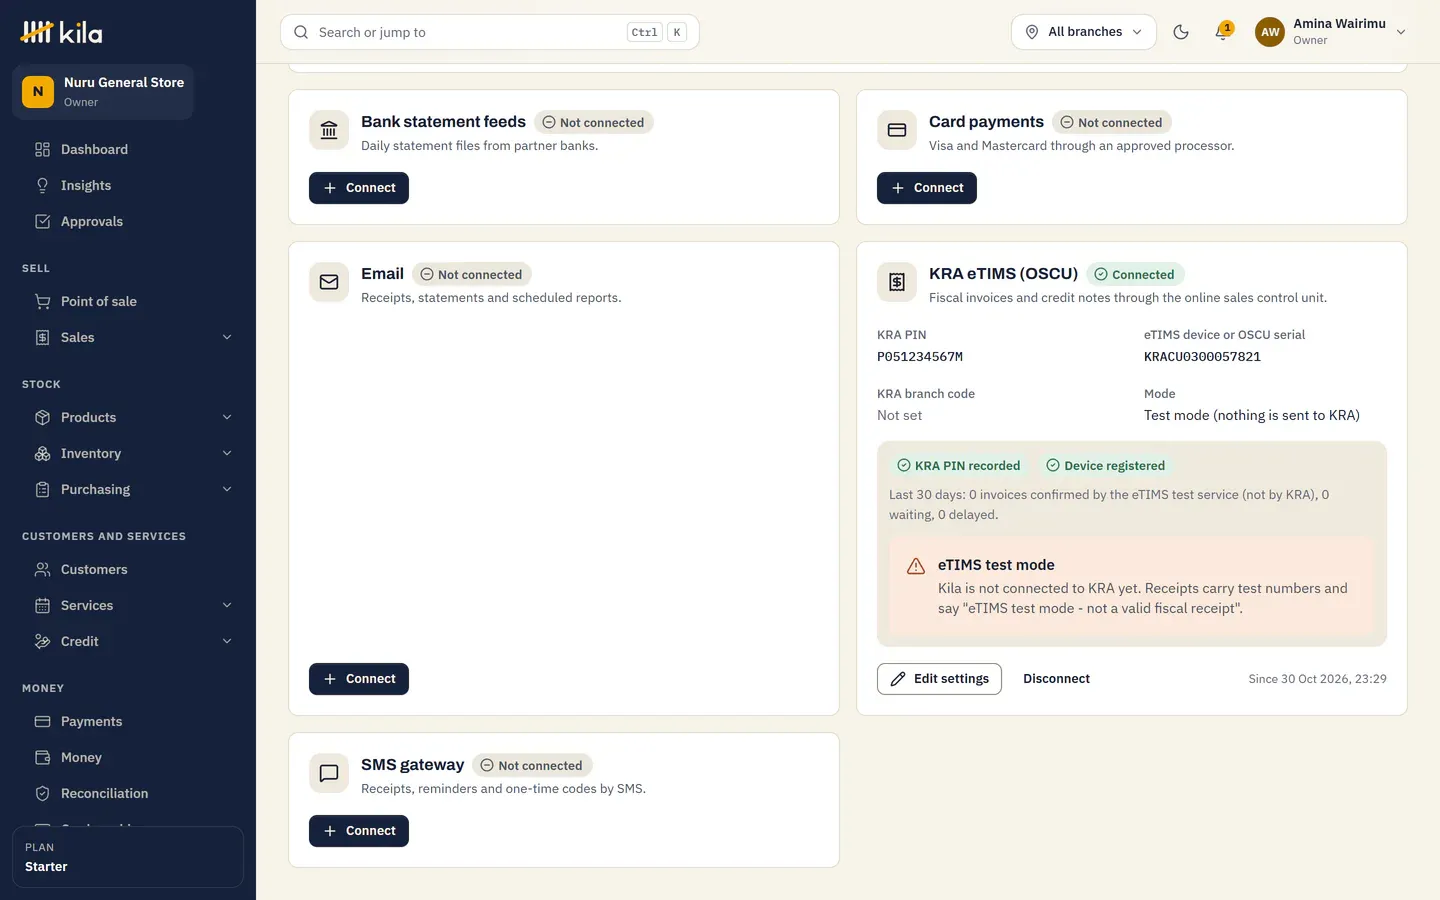Expand the Products menu chevron

(x=227, y=417)
